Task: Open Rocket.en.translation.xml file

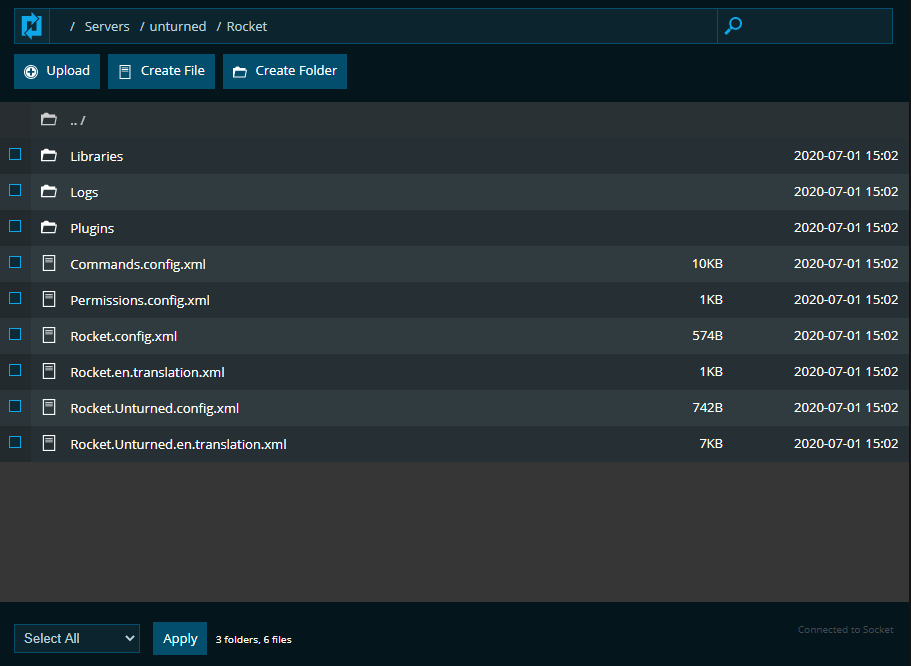Action: click(147, 372)
